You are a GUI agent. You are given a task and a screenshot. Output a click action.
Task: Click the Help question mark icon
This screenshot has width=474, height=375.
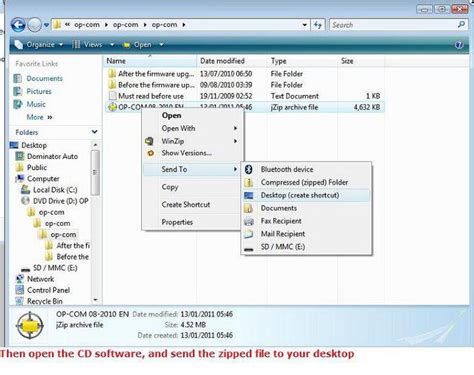click(459, 45)
